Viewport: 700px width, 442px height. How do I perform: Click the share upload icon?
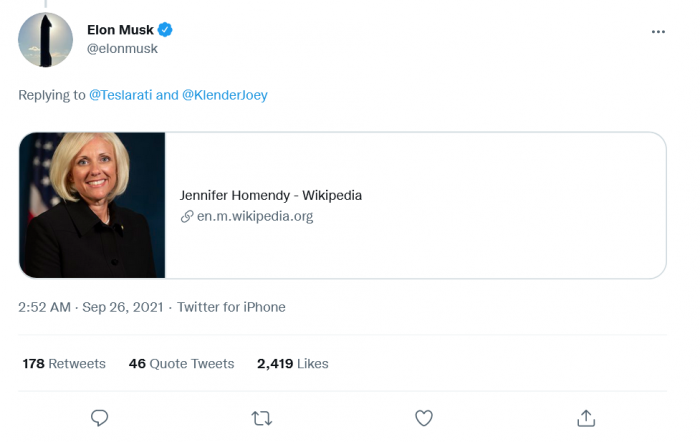point(587,417)
